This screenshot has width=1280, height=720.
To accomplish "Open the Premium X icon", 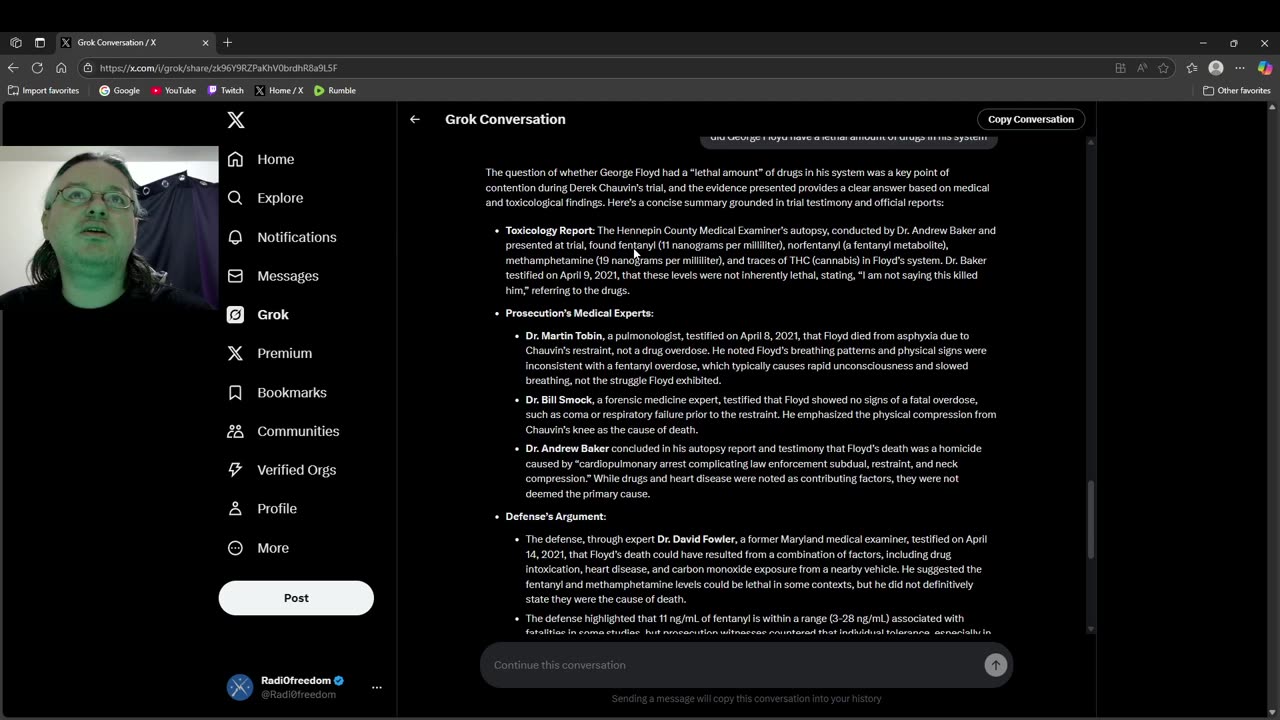I will (235, 353).
